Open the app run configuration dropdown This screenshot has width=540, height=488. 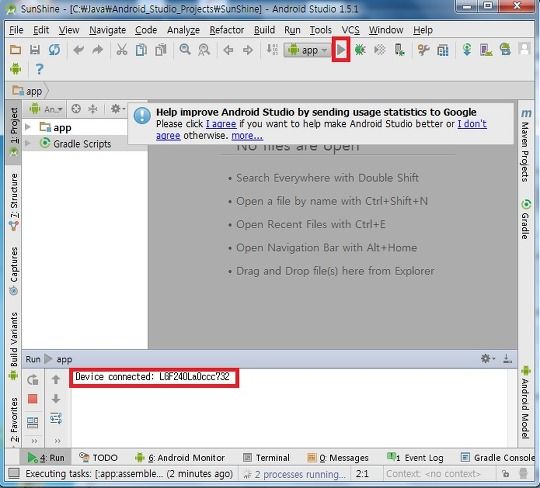307,50
